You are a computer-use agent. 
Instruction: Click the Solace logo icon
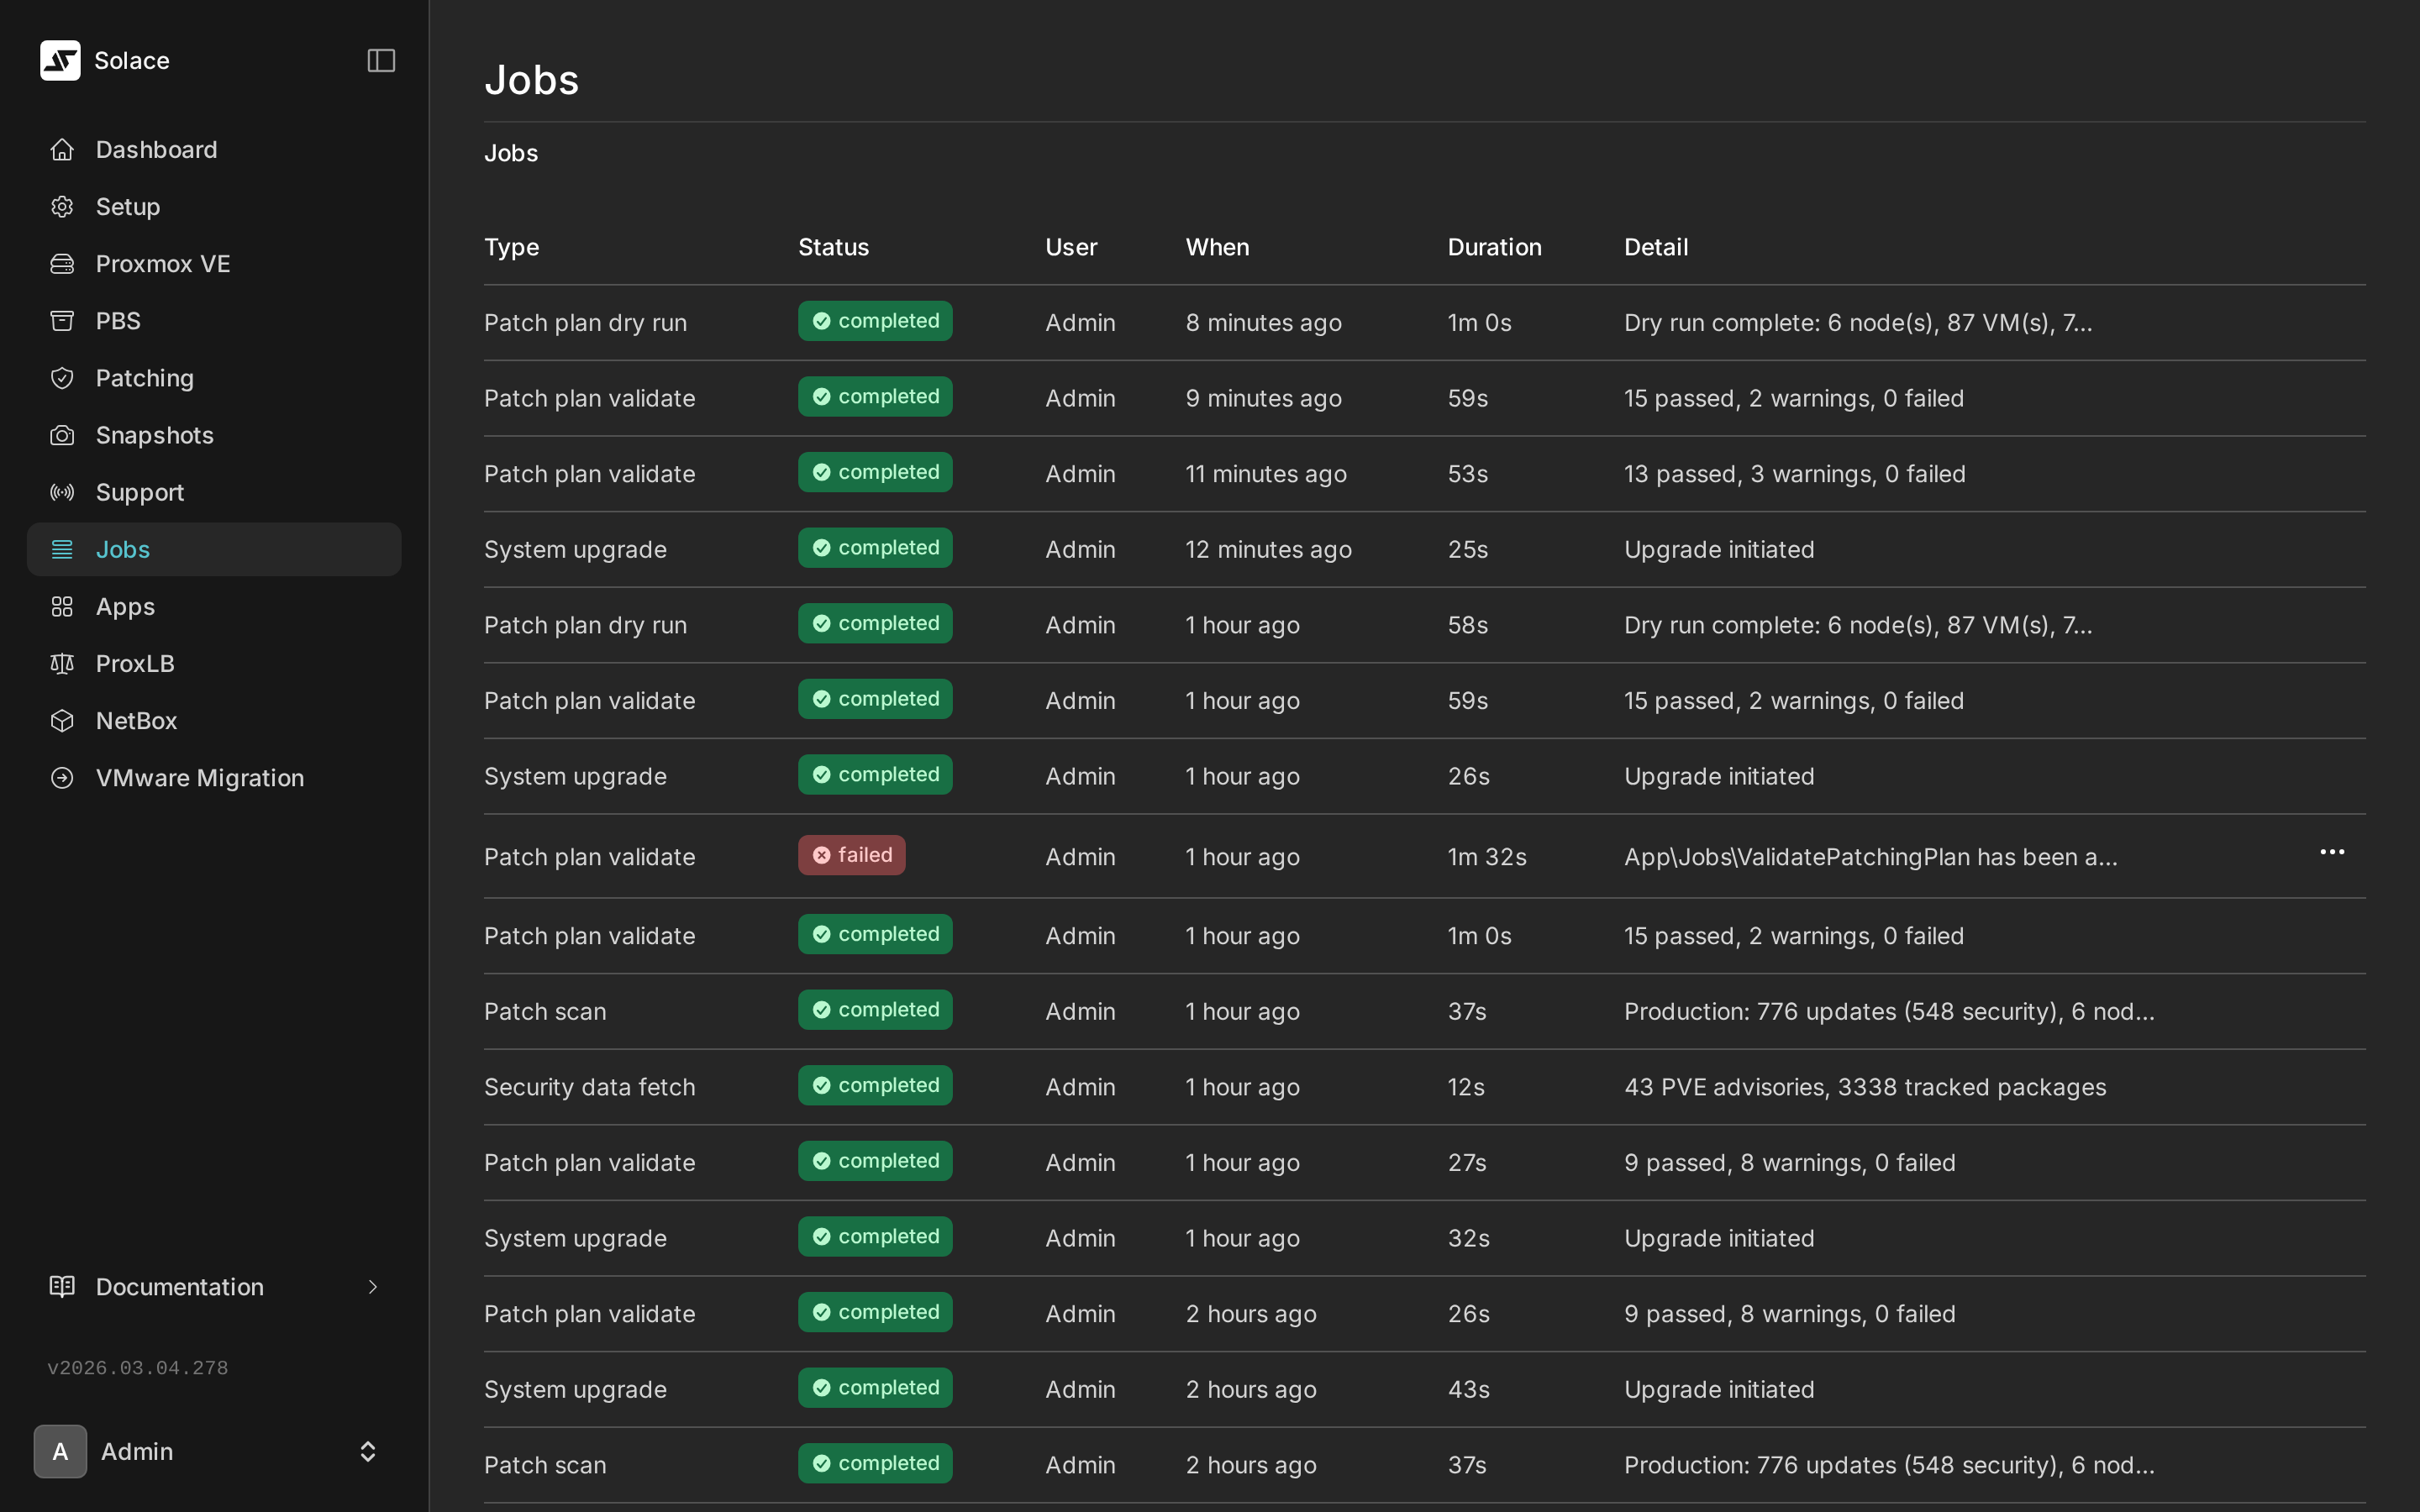pos(60,60)
